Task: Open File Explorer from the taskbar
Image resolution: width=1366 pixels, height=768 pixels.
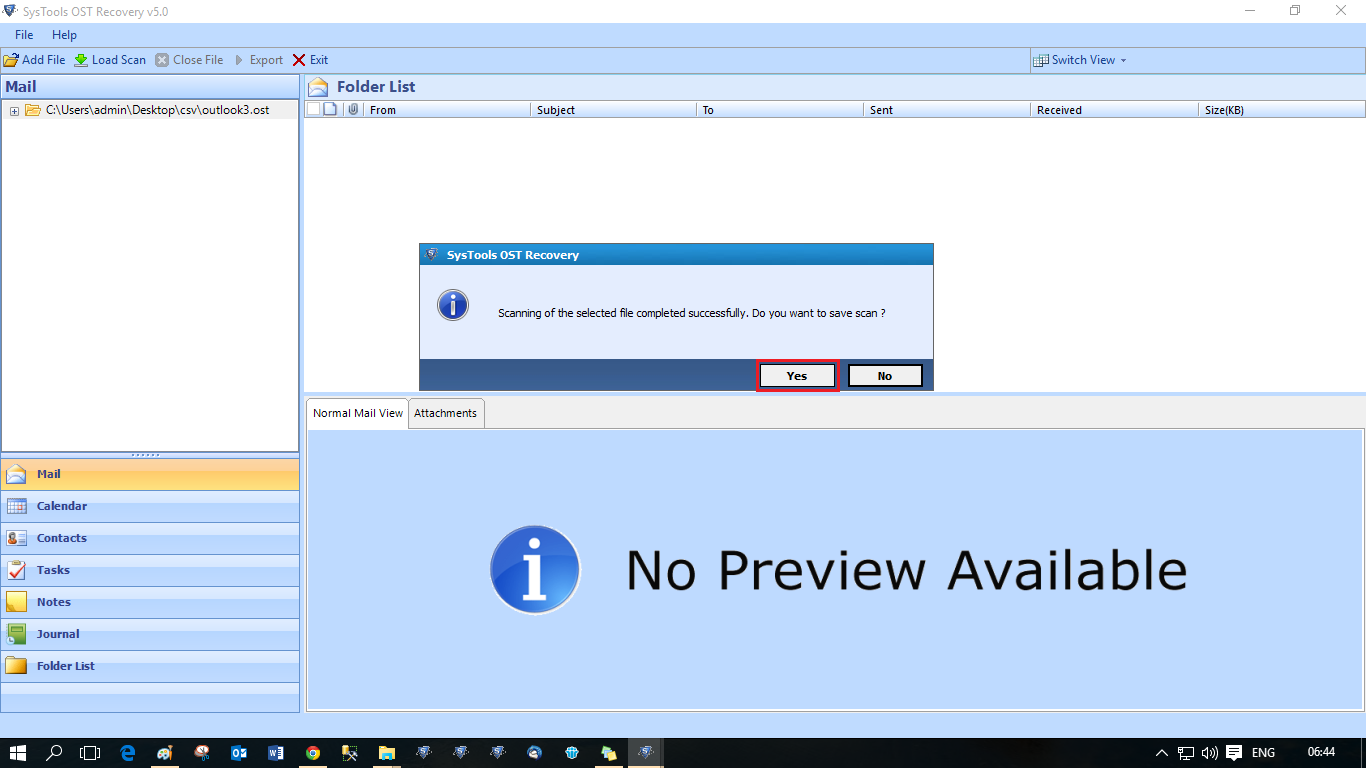Action: pyautogui.click(x=387, y=752)
